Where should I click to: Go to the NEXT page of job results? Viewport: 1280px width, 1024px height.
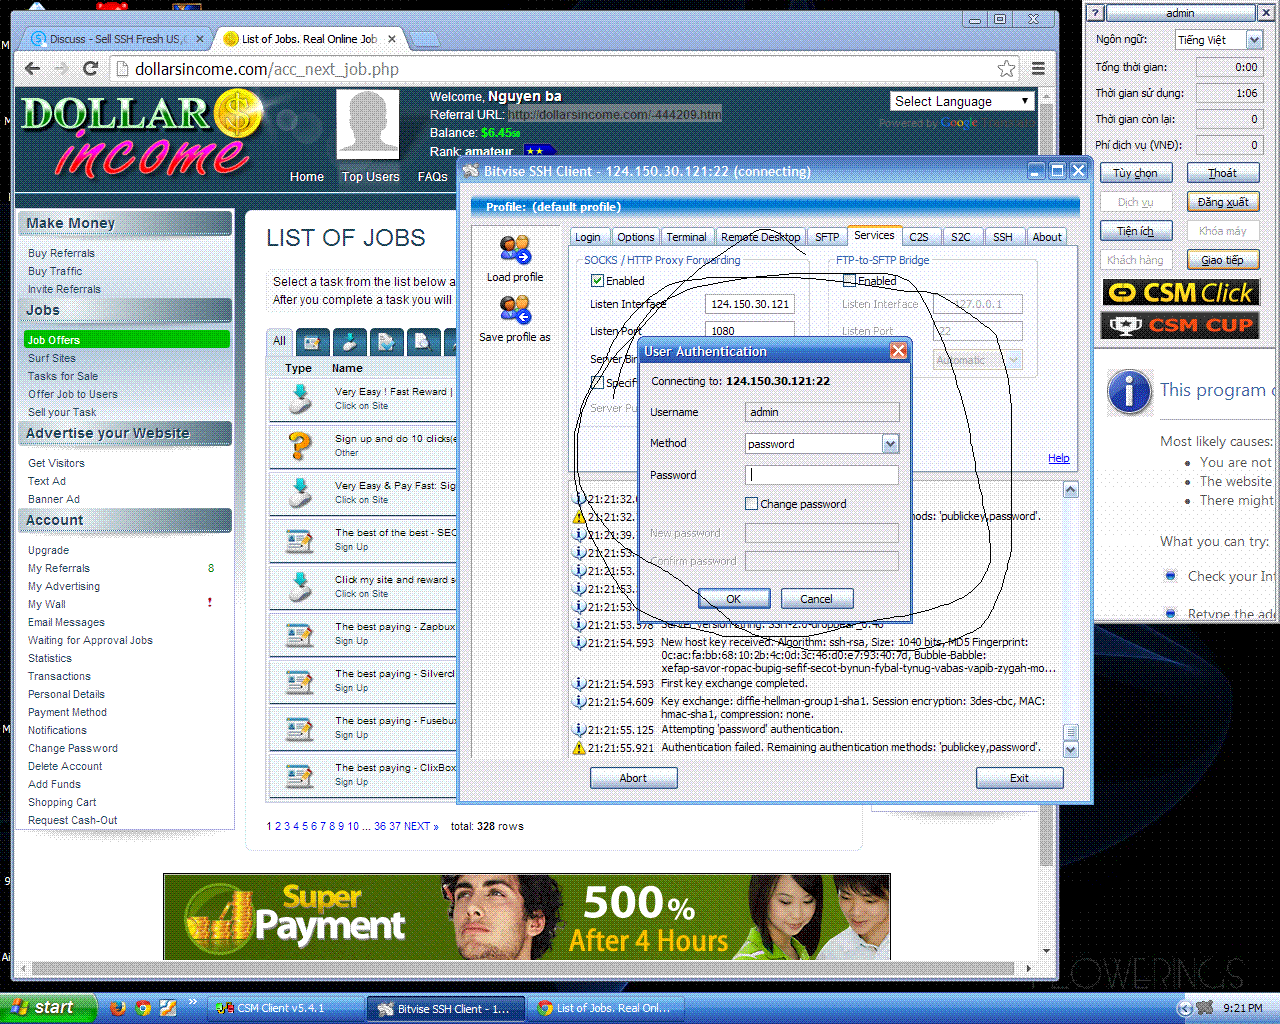coord(421,826)
